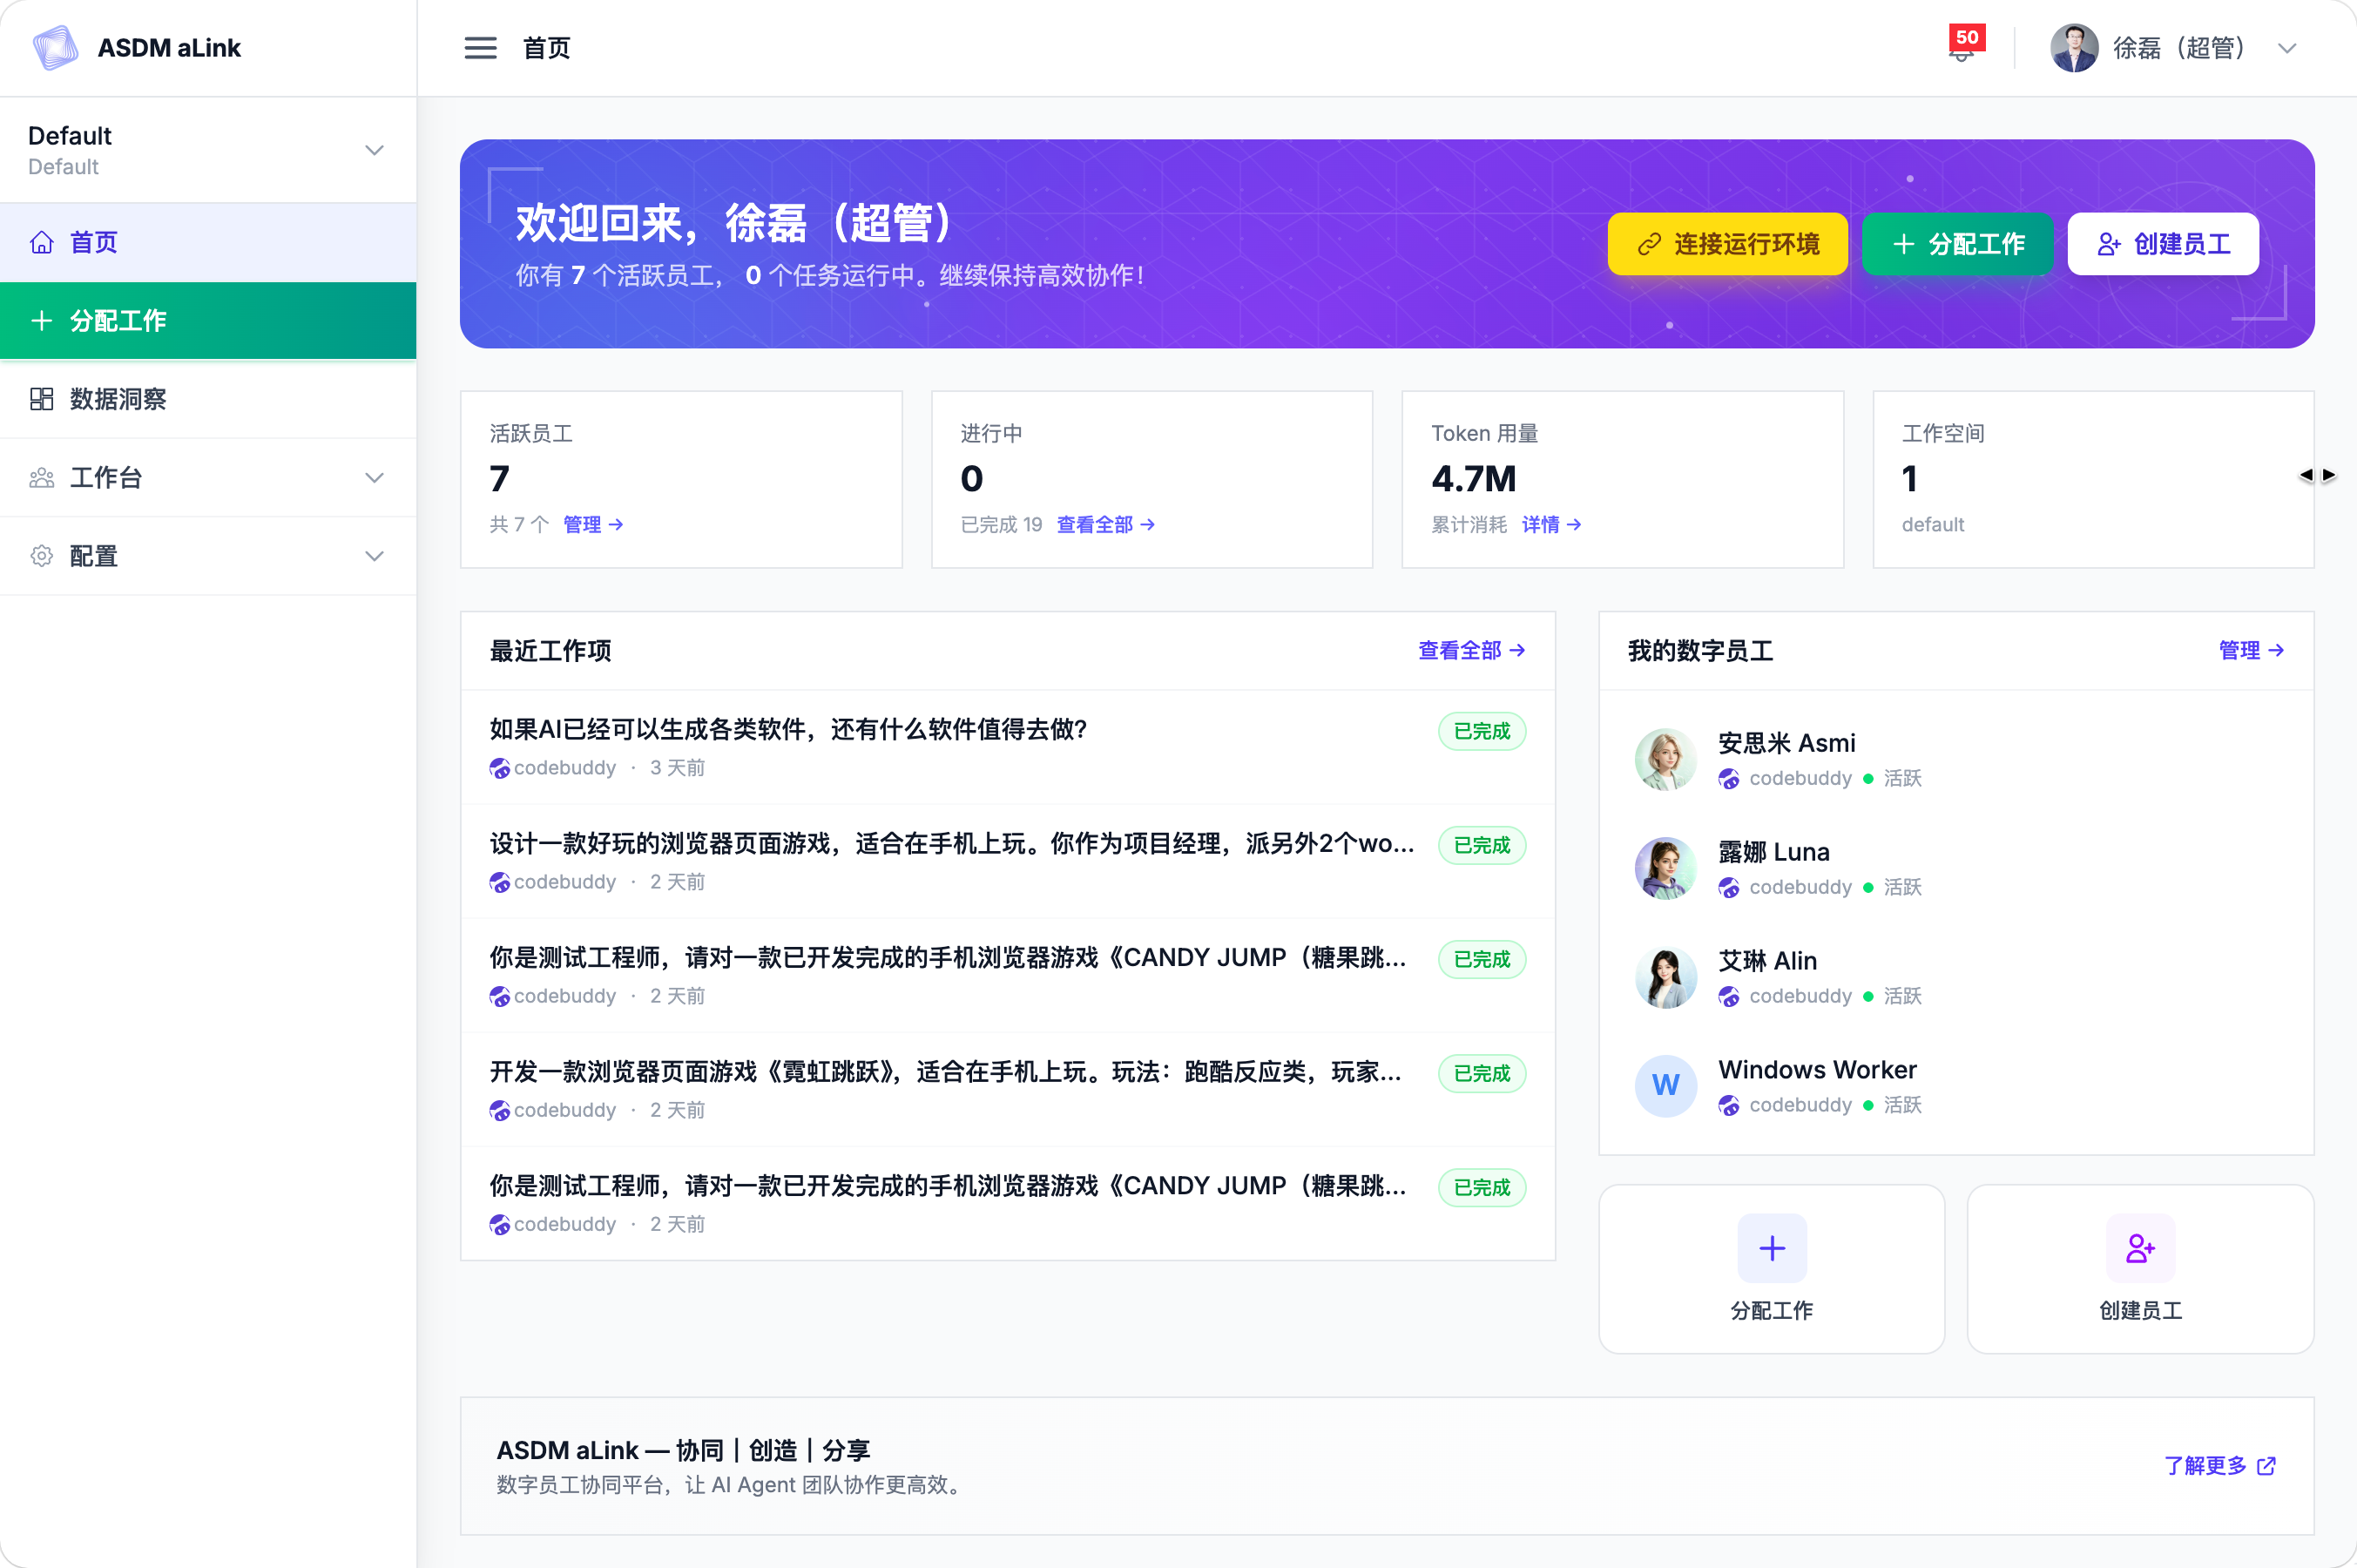Click the add-user icon on 创建员工 quick card
Screen dimensions: 2357x1568
coord(2140,1248)
